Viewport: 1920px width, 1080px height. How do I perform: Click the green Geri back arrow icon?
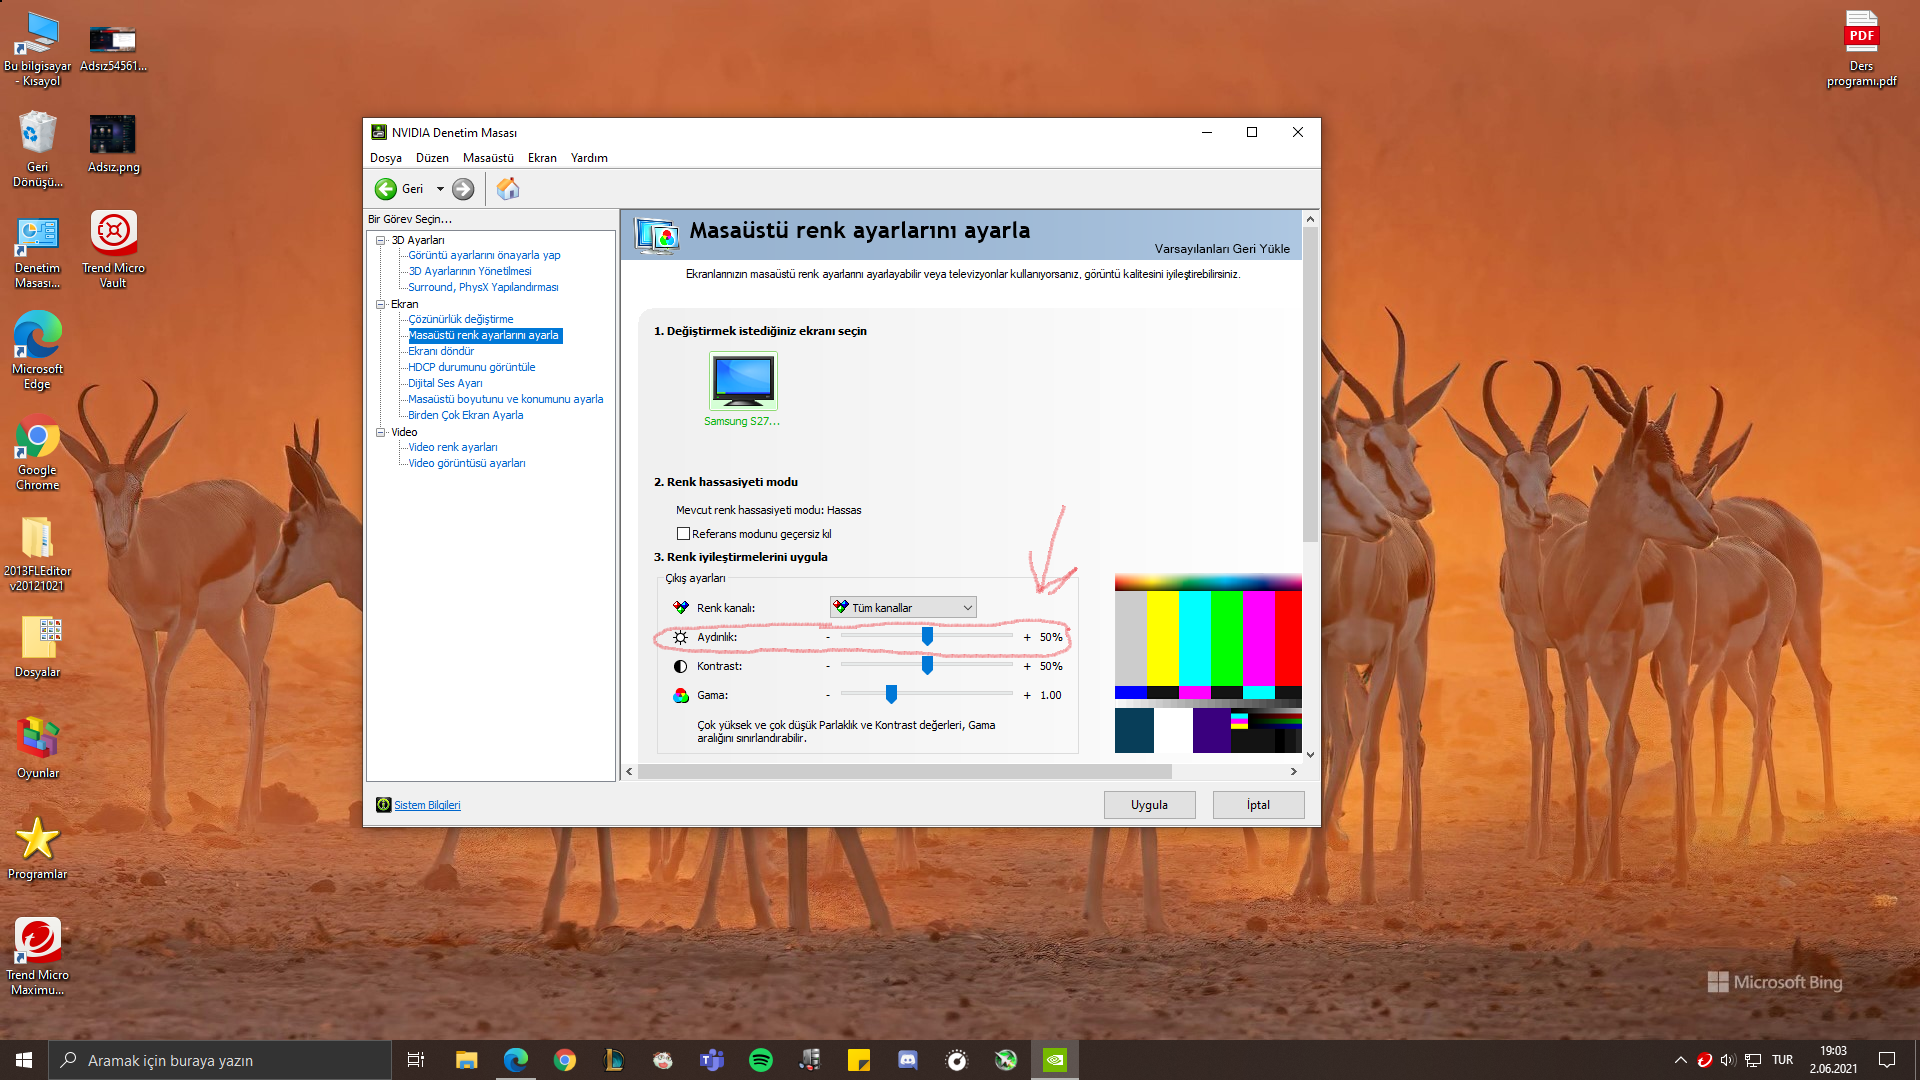click(x=385, y=189)
